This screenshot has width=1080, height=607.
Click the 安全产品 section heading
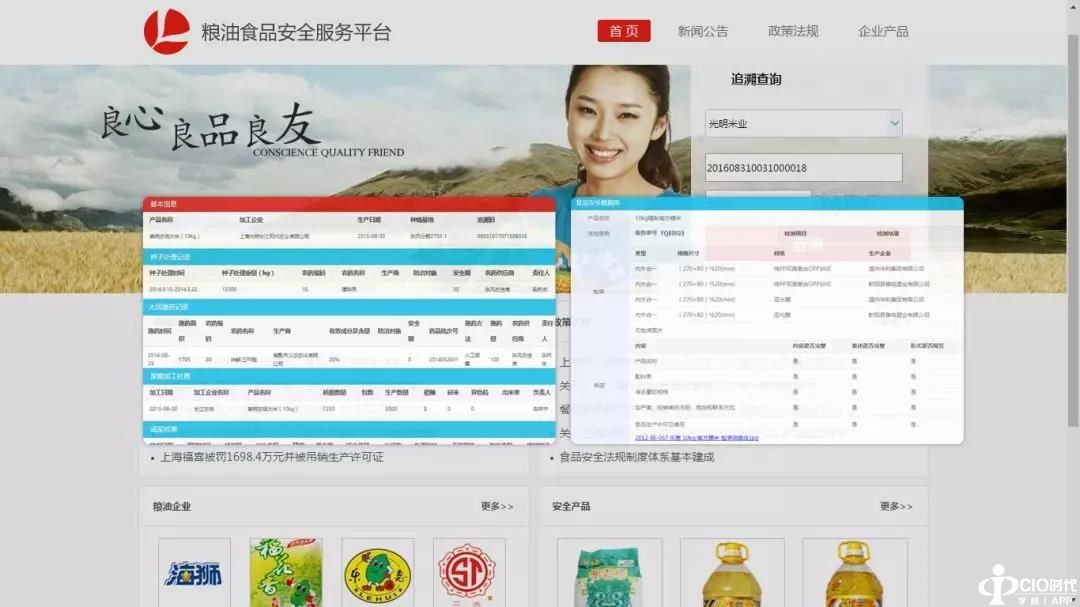571,506
